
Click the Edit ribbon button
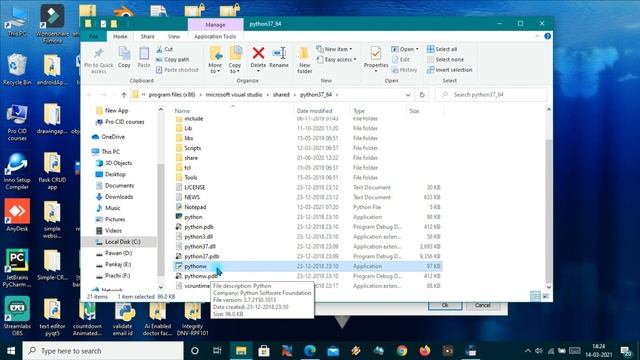400,60
